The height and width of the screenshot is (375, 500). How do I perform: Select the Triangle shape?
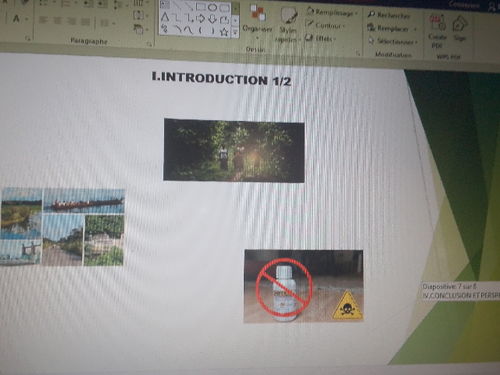[165, 17]
